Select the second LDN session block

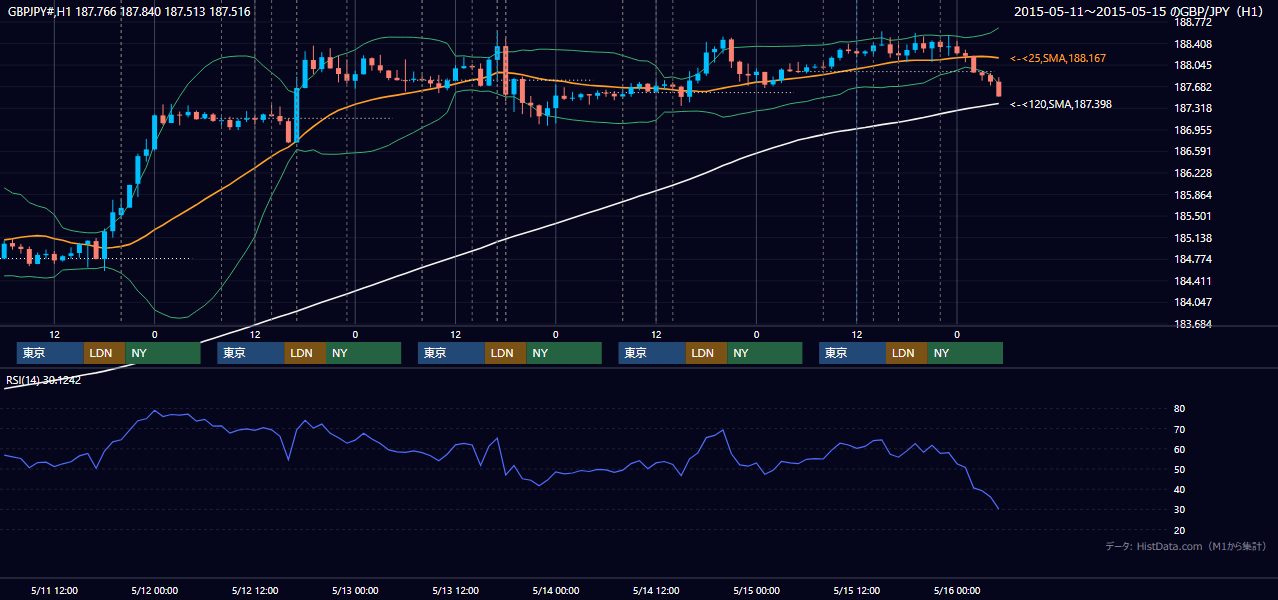pyautogui.click(x=305, y=353)
